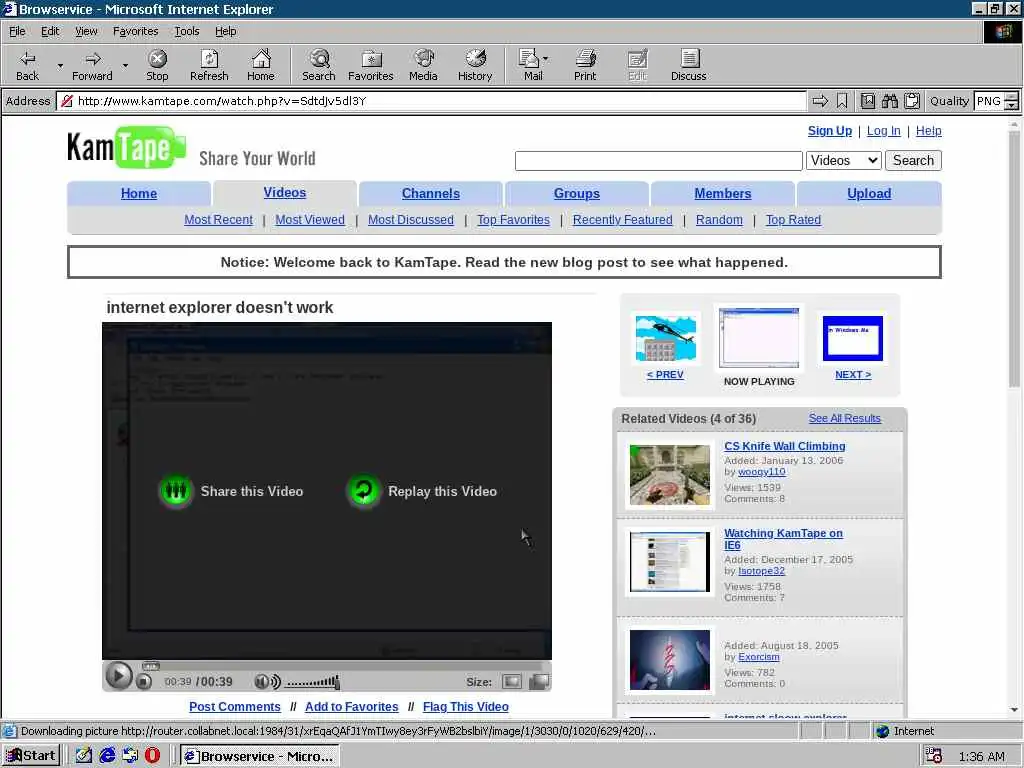The width and height of the screenshot is (1024, 768).
Task: Open the Tools menu
Action: point(187,31)
